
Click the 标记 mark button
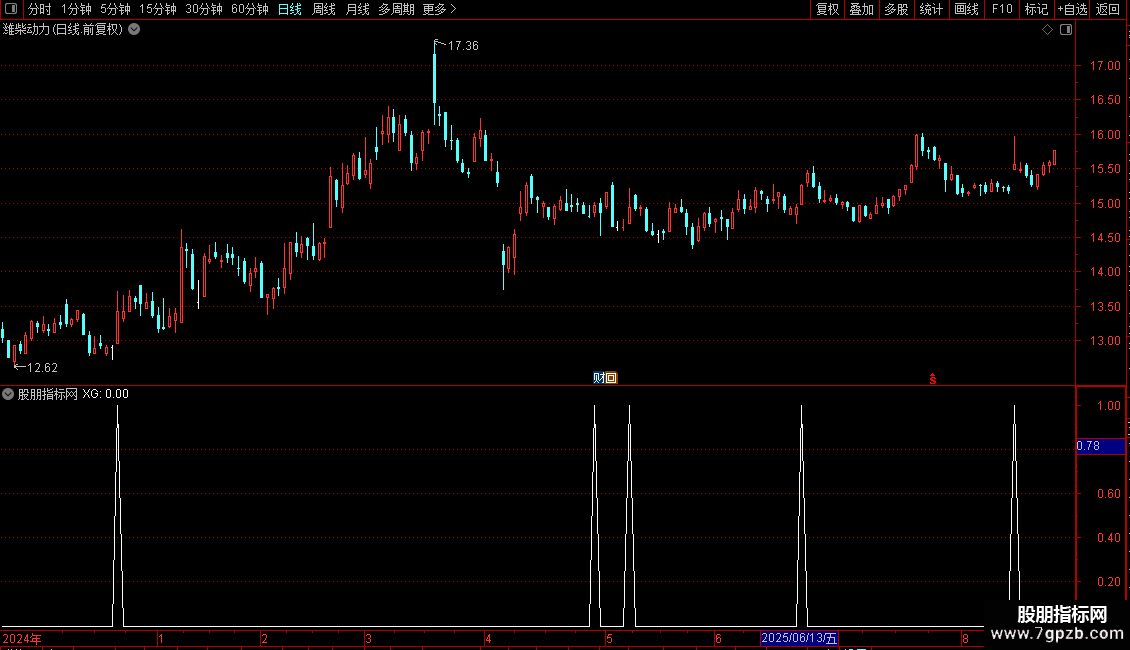point(1036,9)
